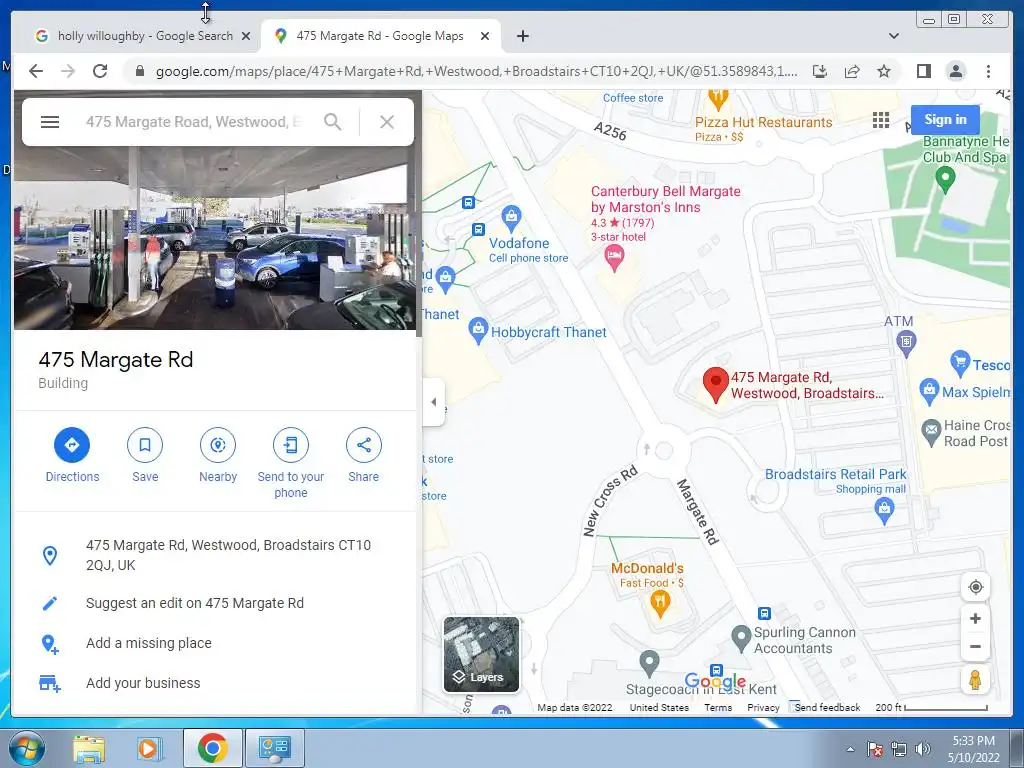Click the Send to your phone icon
The width and height of the screenshot is (1024, 768).
(x=291, y=445)
